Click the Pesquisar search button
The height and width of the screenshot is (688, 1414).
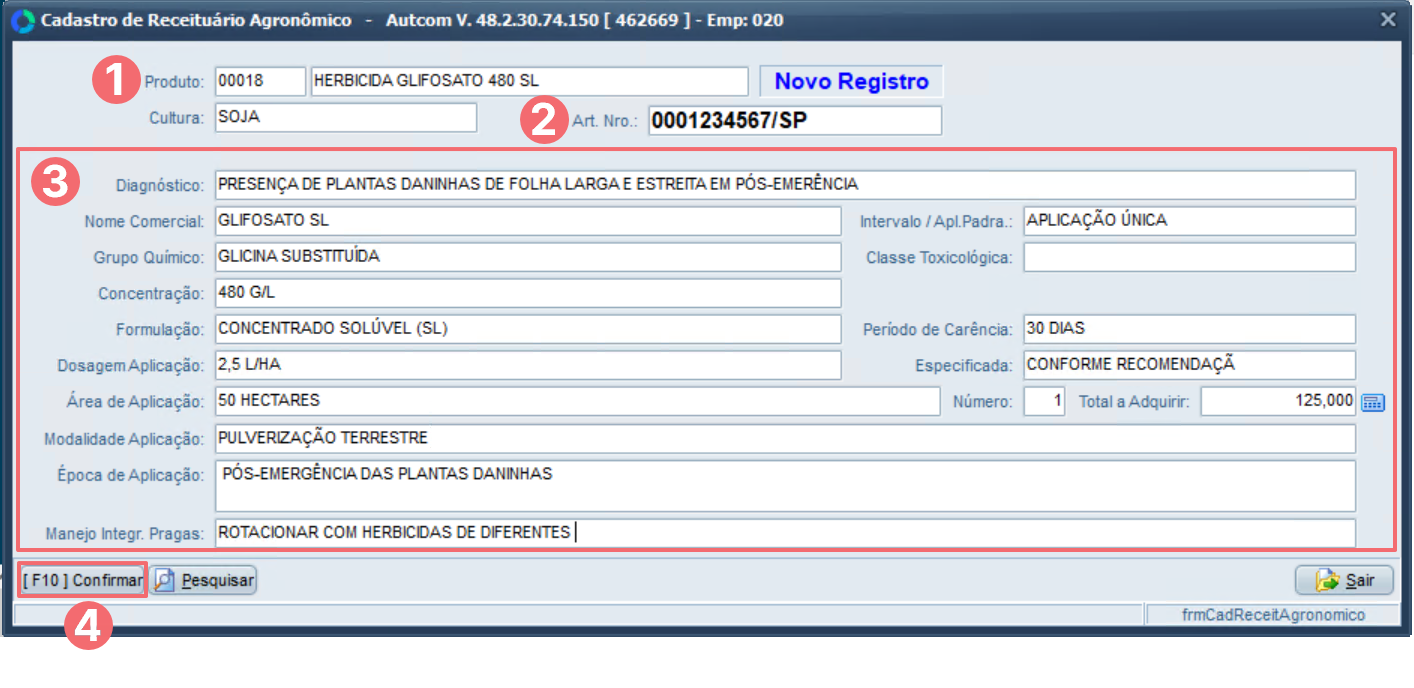click(x=204, y=580)
